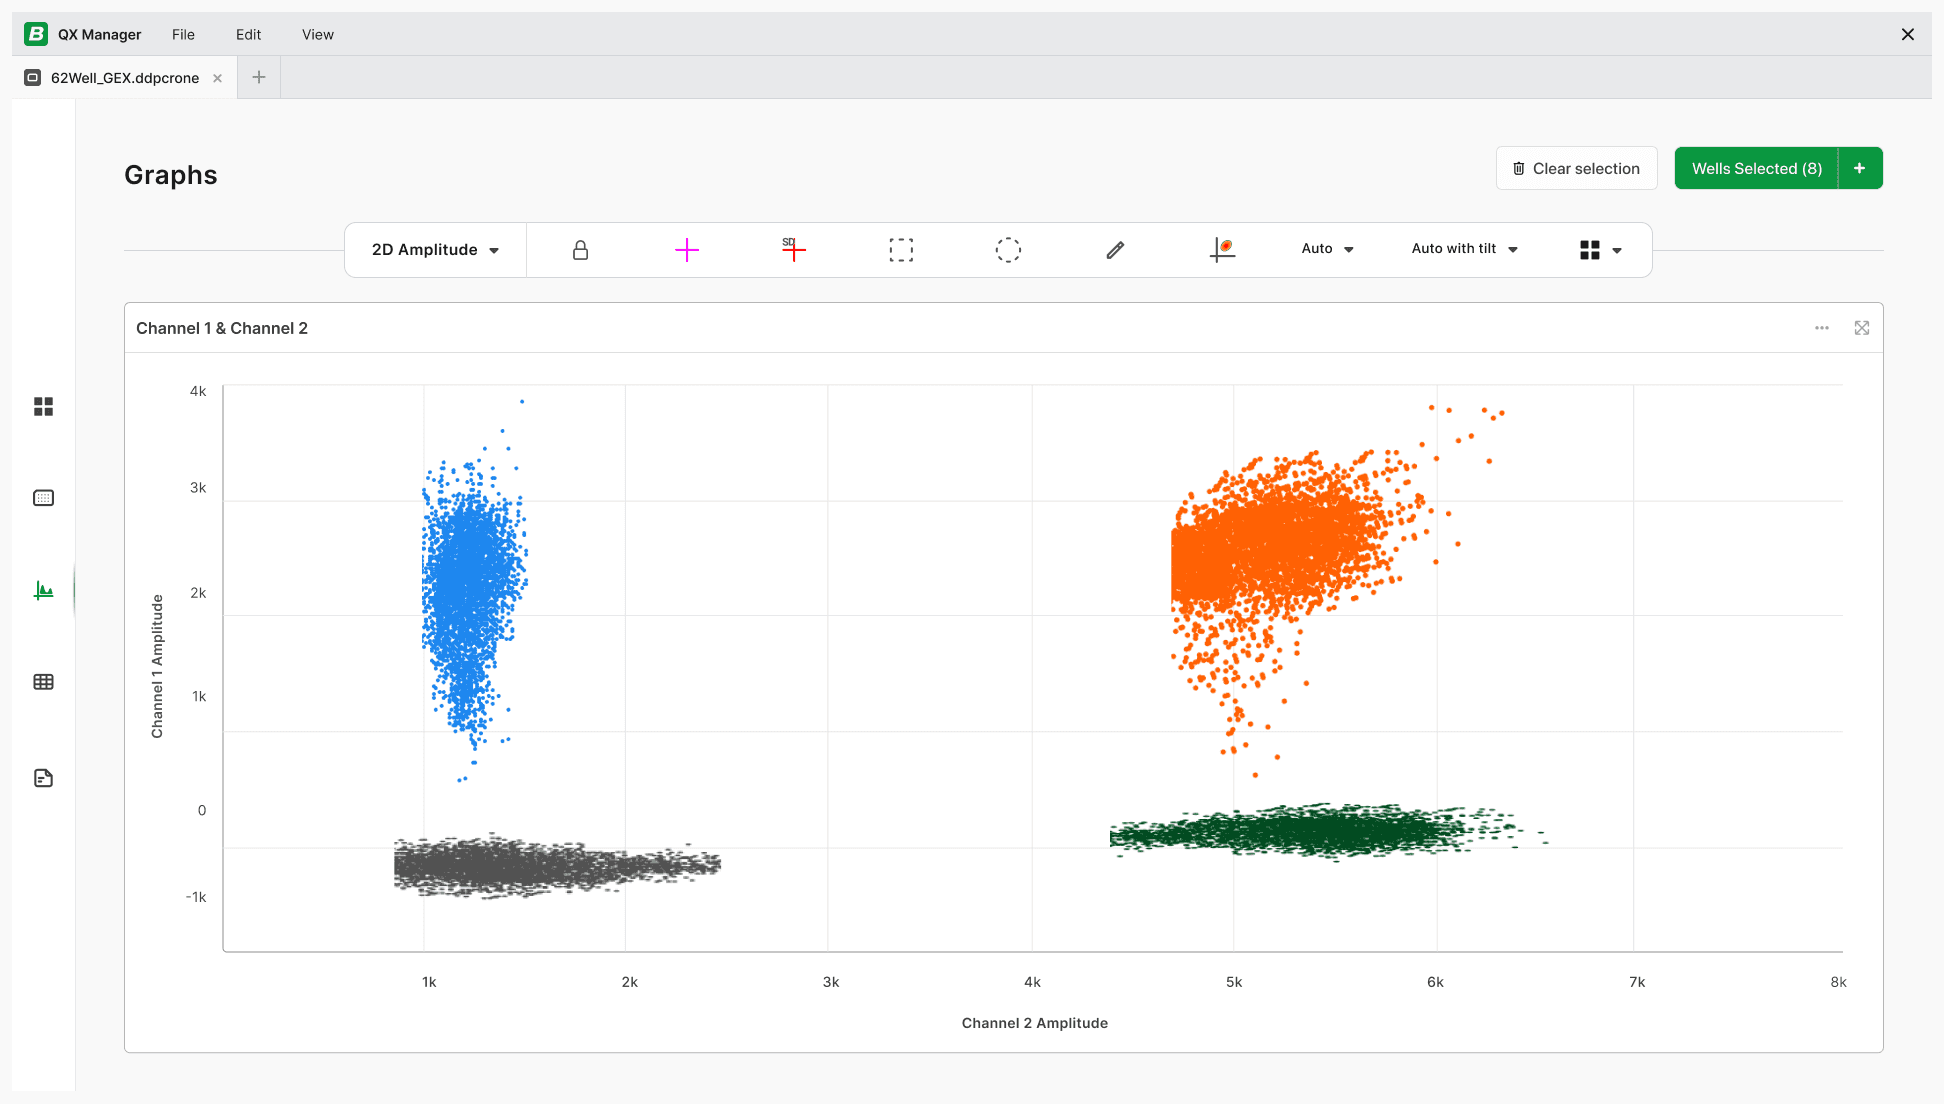Expand the Channel 1 & Channel 2 graph
Screen dimensions: 1944x1104
point(1861,328)
